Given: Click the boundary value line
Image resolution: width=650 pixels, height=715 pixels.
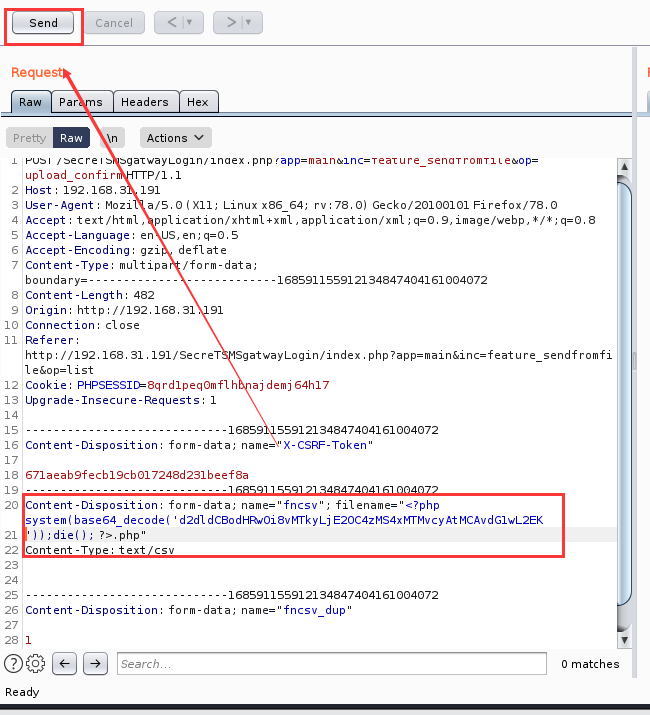Looking at the screenshot, I should [x=256, y=280].
